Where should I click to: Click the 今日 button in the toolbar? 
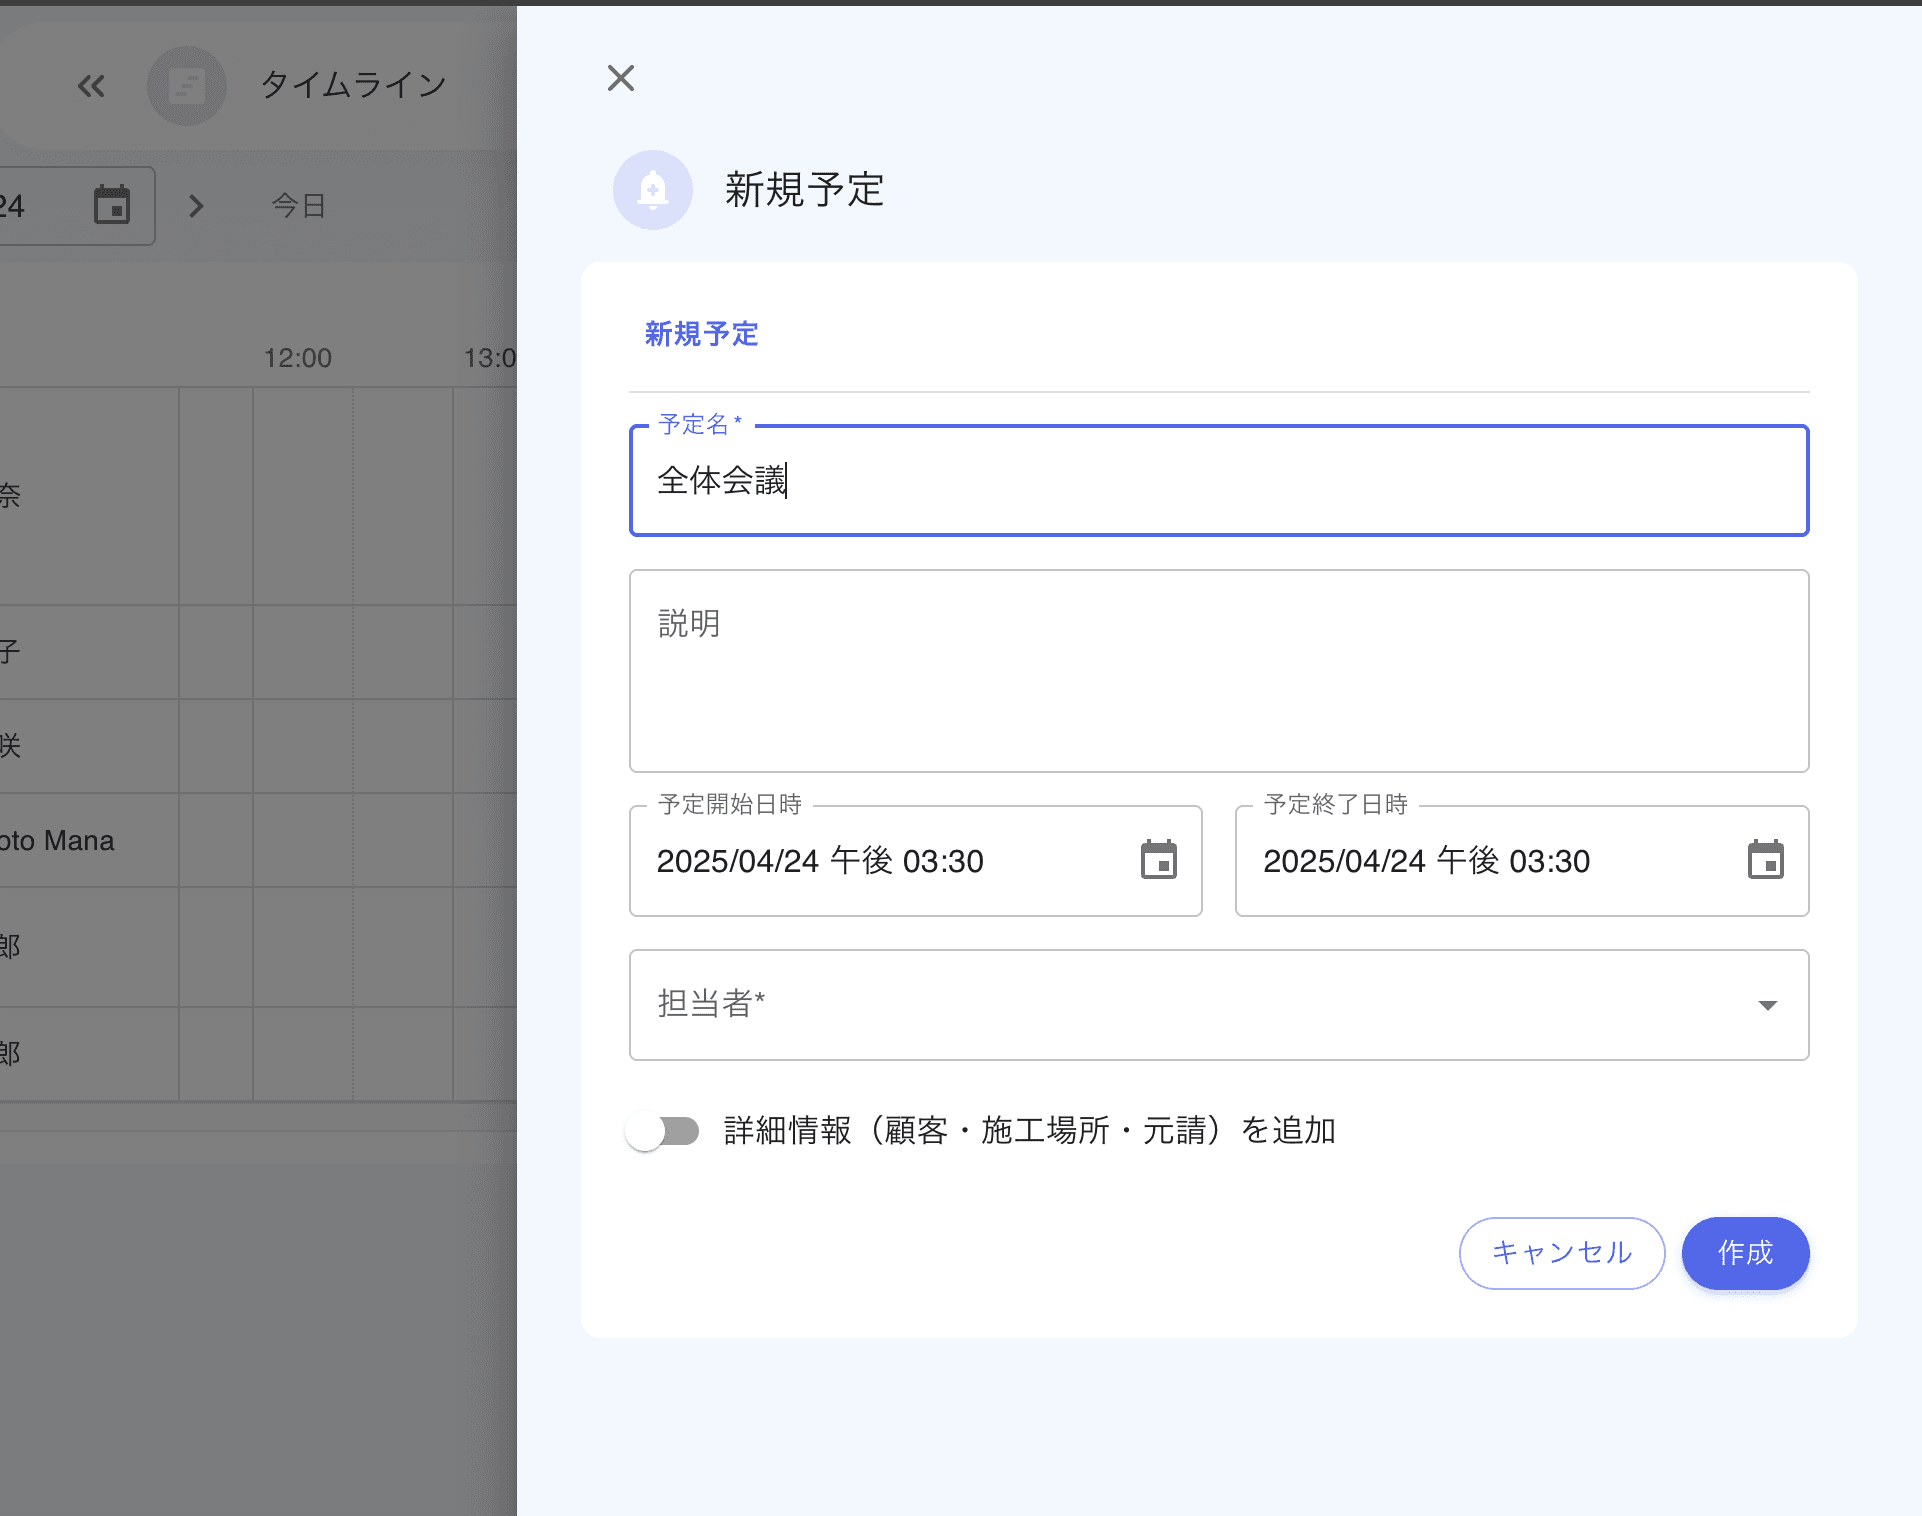(x=295, y=206)
